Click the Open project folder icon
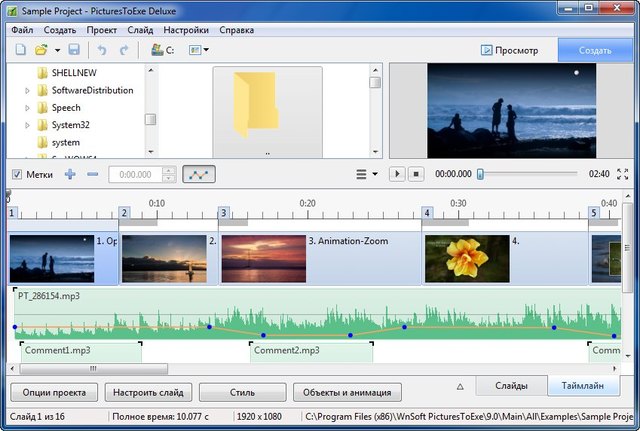This screenshot has width=640, height=431. pos(41,49)
